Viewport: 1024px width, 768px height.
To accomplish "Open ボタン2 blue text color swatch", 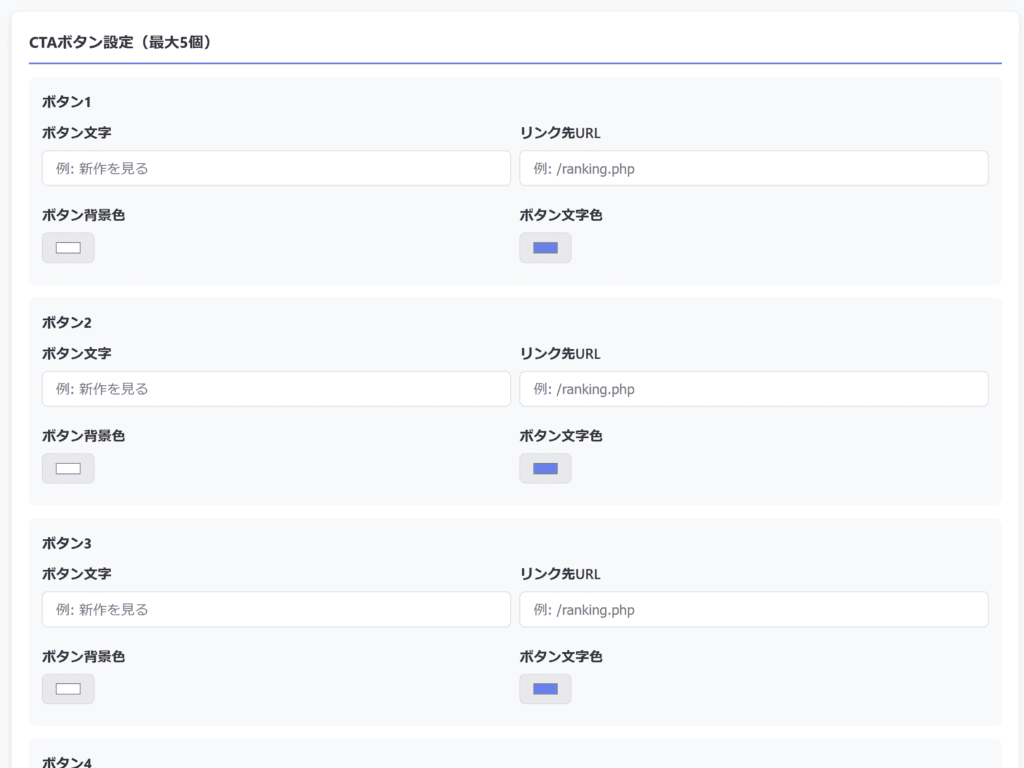I will coord(545,468).
